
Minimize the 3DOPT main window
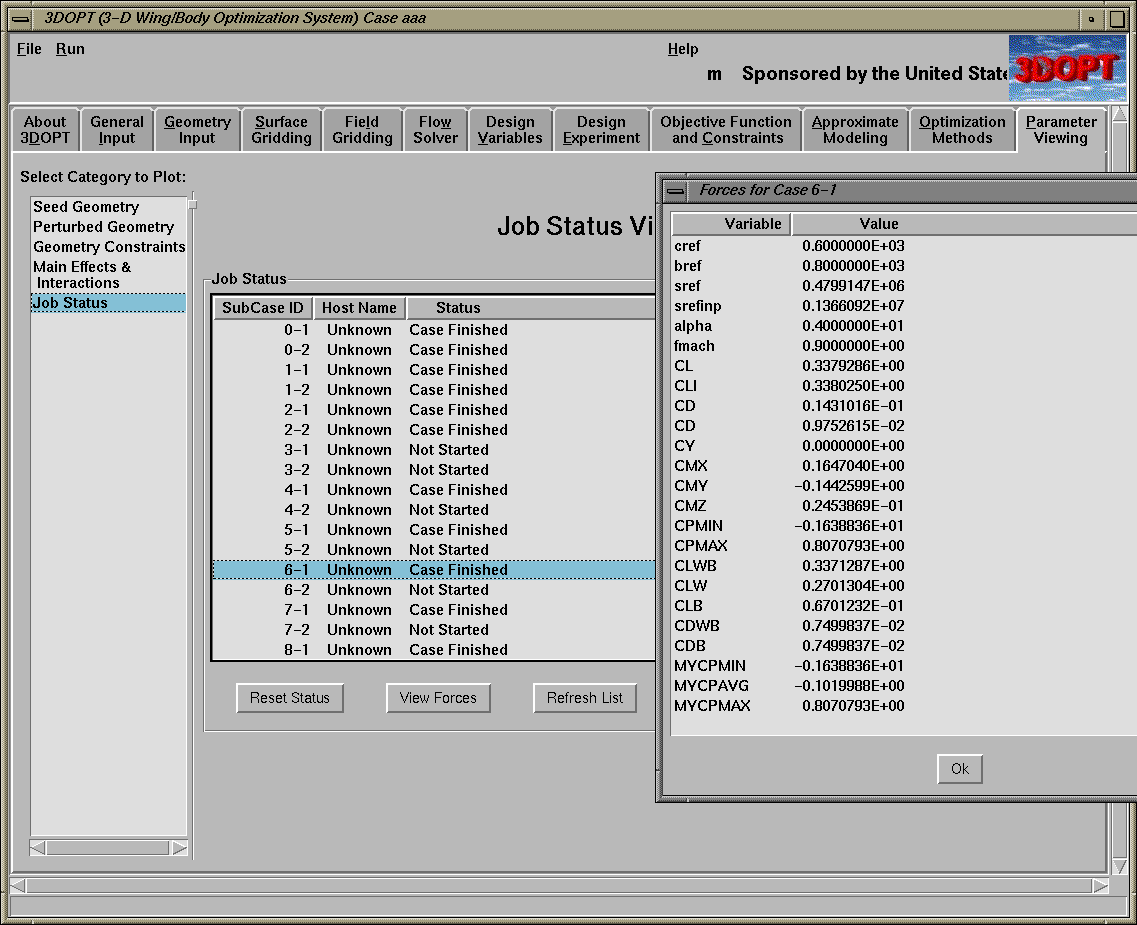point(1091,20)
